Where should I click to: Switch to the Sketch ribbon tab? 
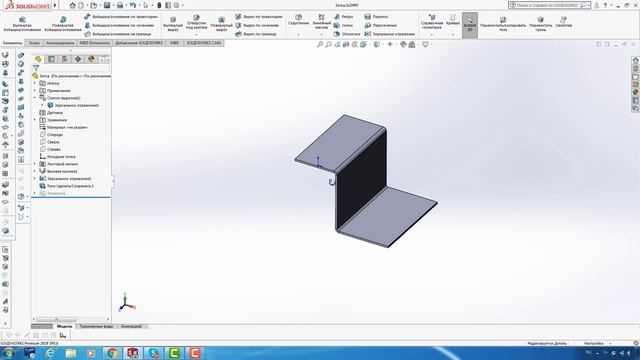(x=34, y=43)
